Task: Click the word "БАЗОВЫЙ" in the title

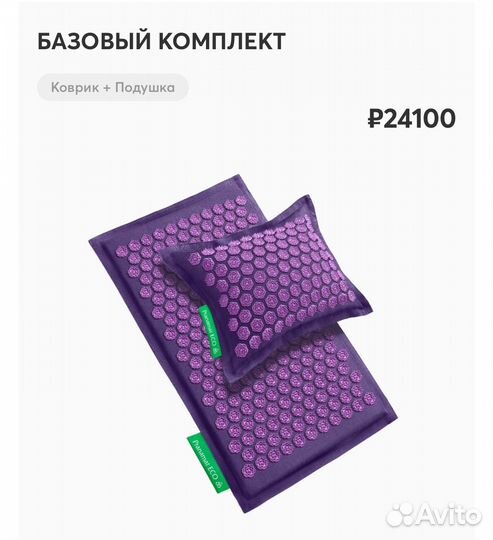Action: (94, 41)
